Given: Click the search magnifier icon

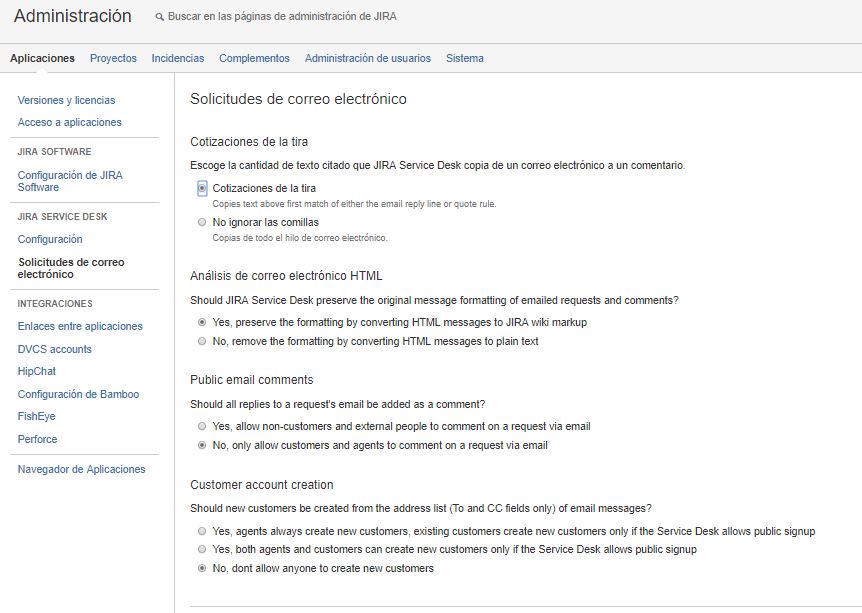Looking at the screenshot, I should (x=159, y=17).
